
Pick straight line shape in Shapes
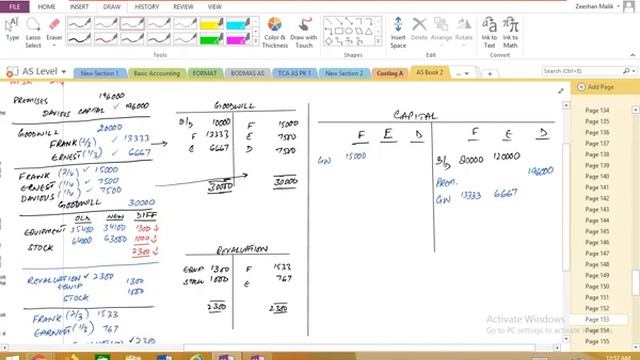pos(329,21)
